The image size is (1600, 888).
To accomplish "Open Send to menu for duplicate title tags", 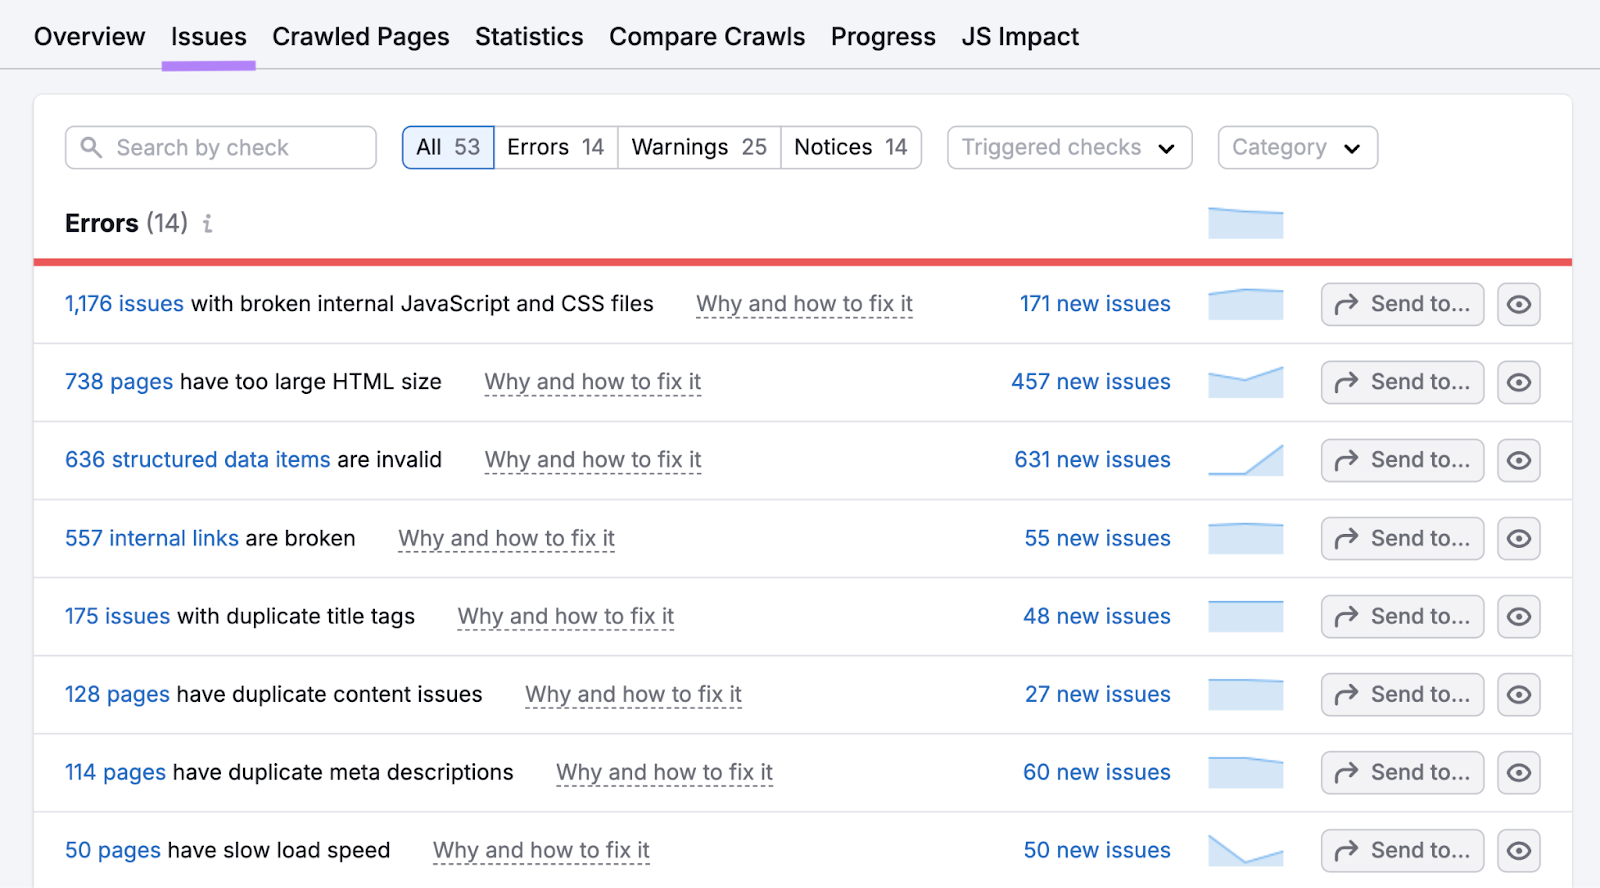I will pyautogui.click(x=1402, y=616).
